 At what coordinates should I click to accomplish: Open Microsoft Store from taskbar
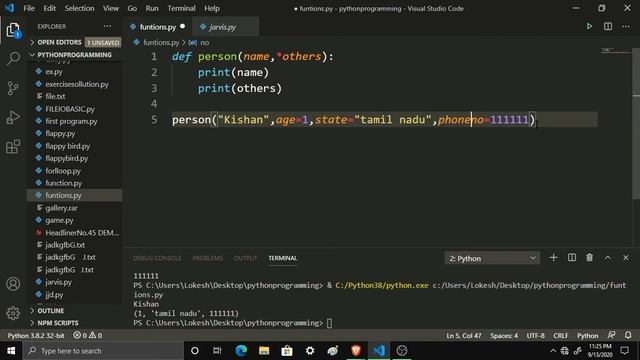(x=287, y=351)
